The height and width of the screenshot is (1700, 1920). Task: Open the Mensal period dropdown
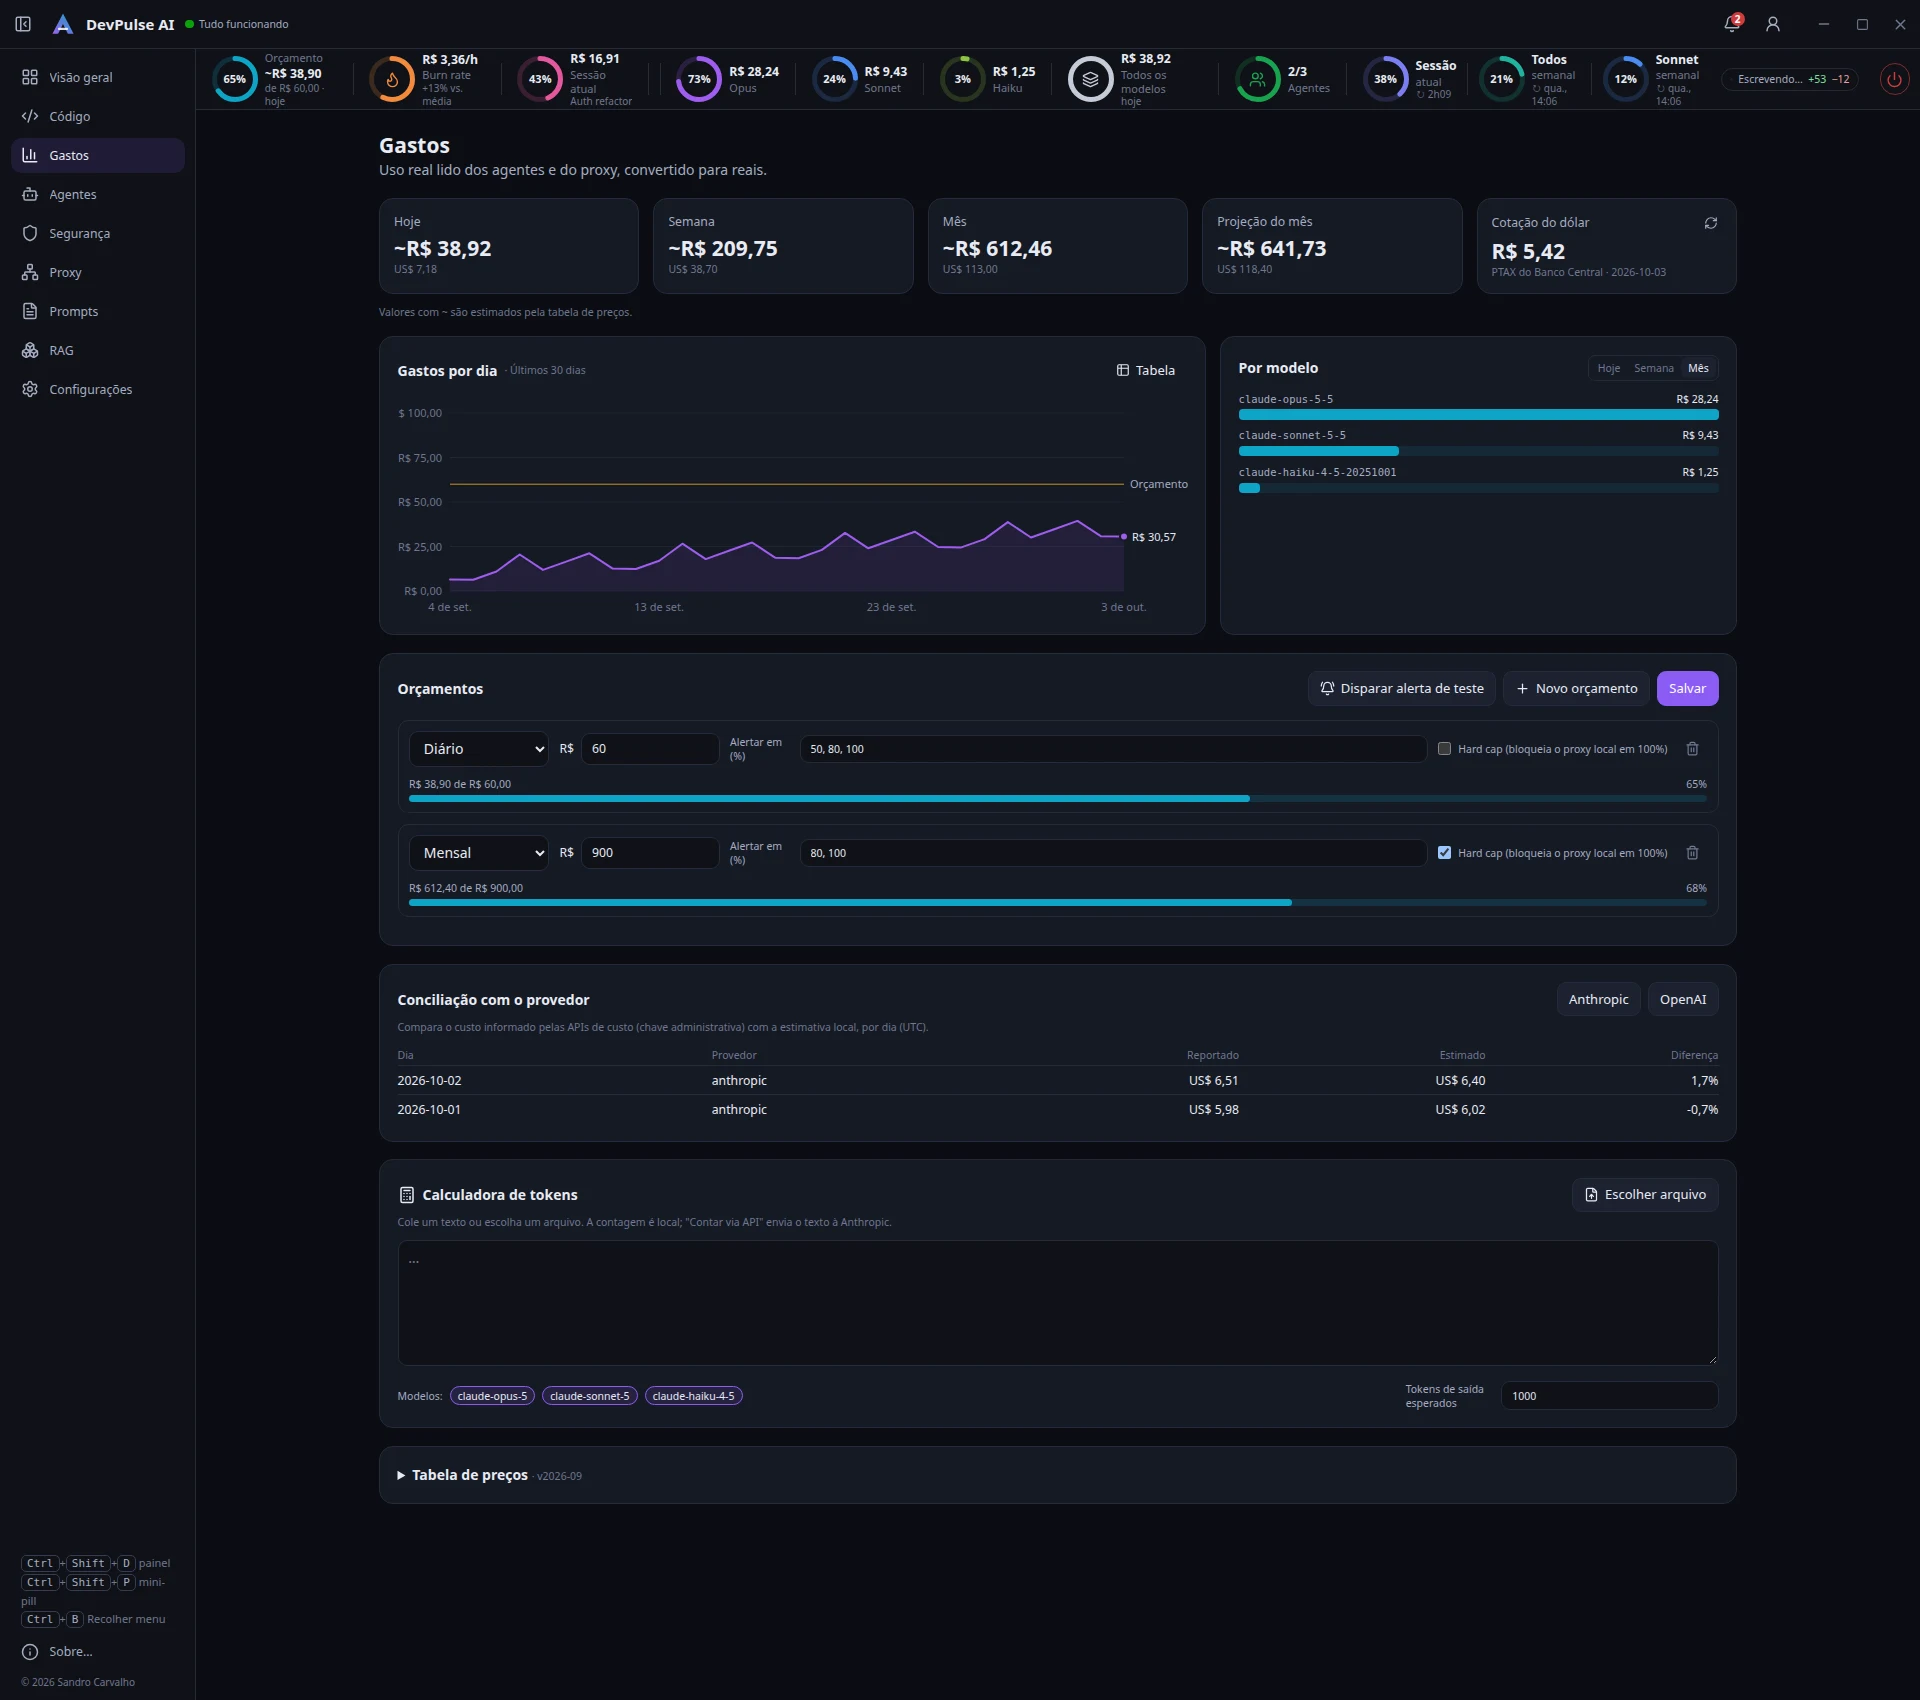coord(479,853)
